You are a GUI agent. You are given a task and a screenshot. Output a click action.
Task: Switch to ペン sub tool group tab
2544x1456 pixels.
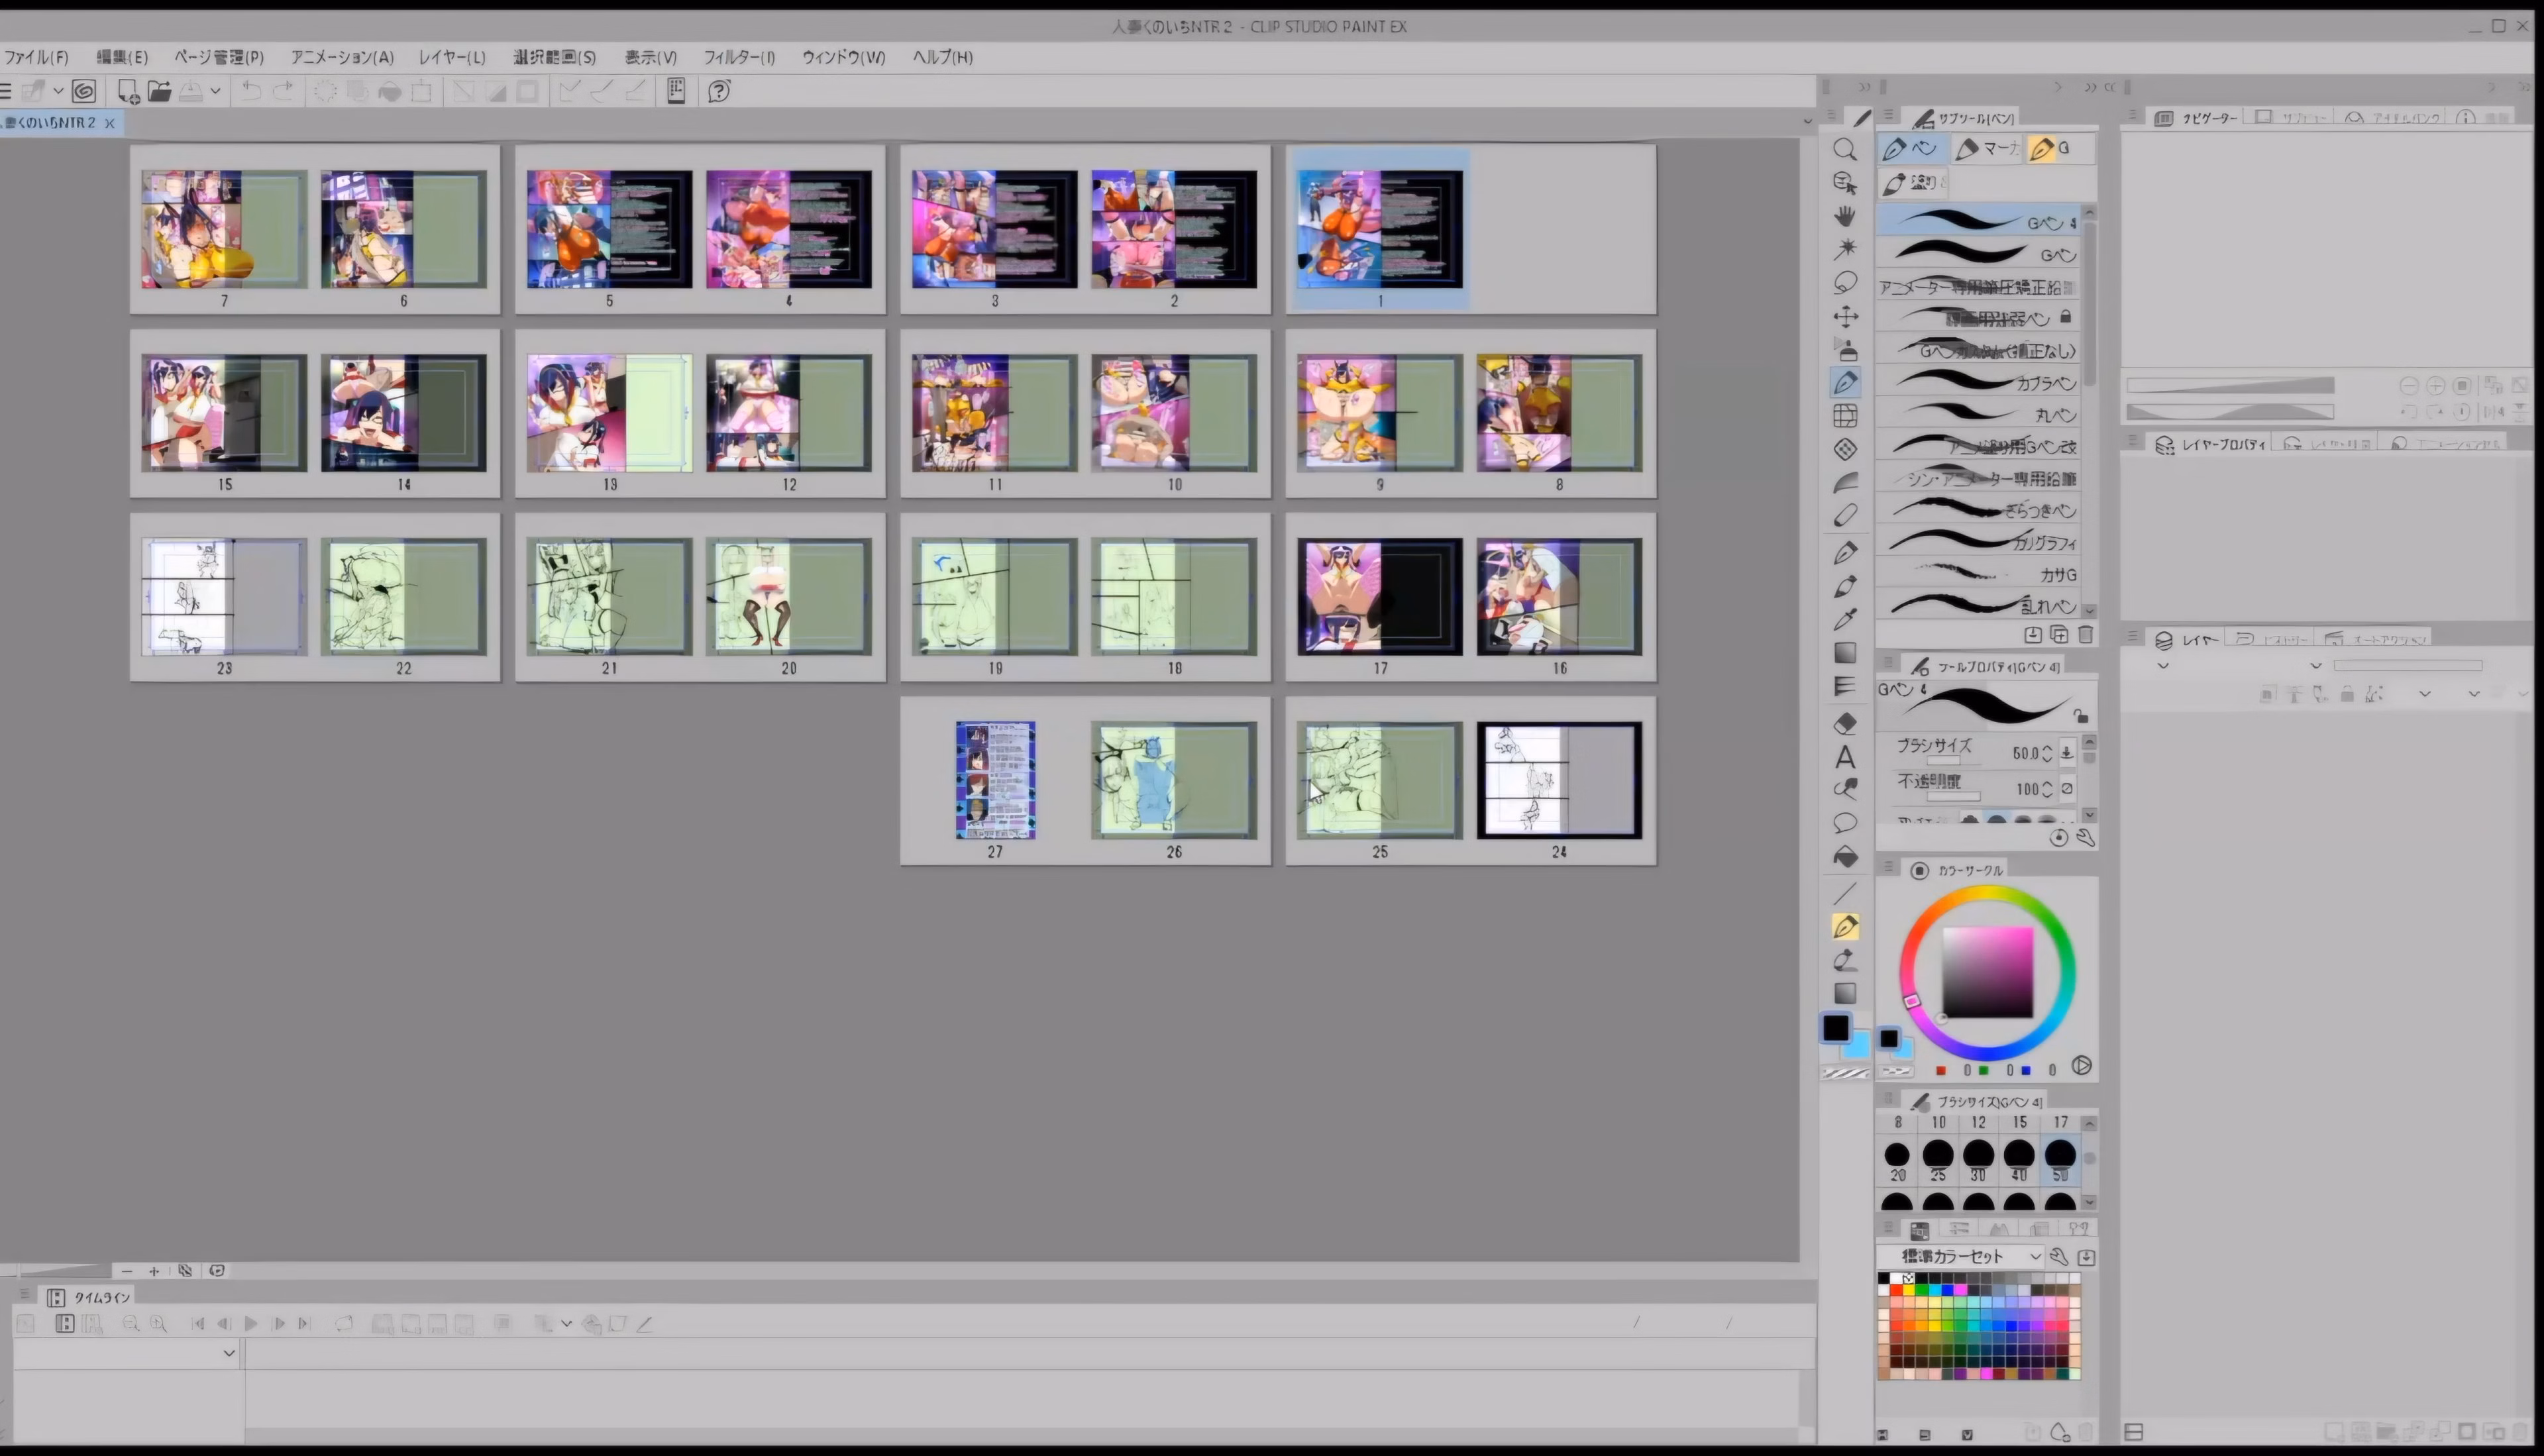coord(1912,149)
